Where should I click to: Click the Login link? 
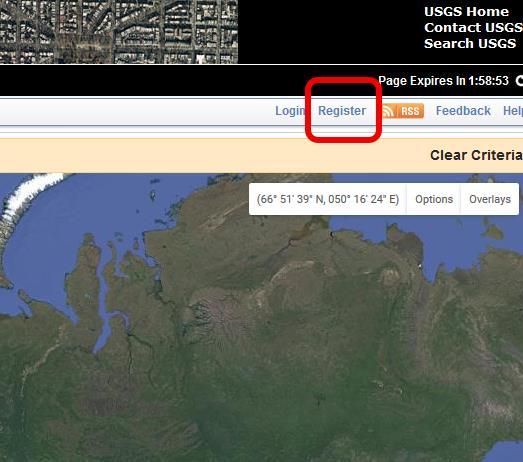(290, 111)
